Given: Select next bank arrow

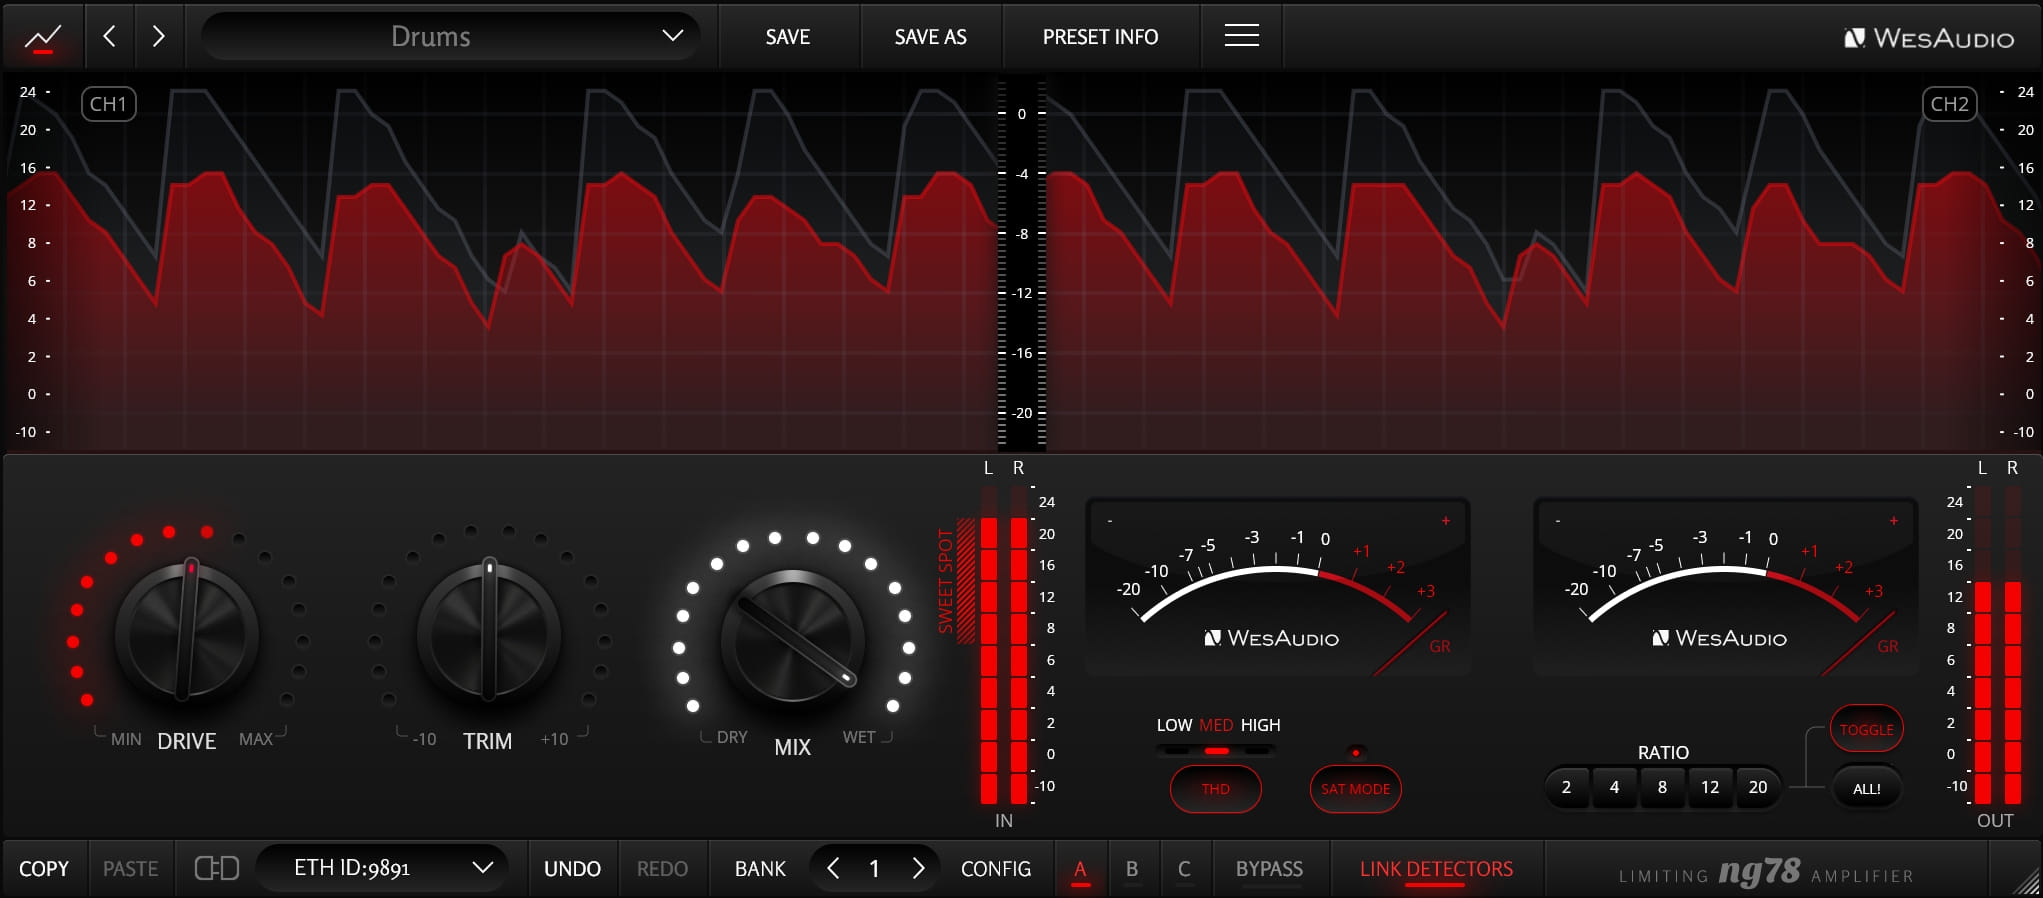Looking at the screenshot, I should pos(918,868).
